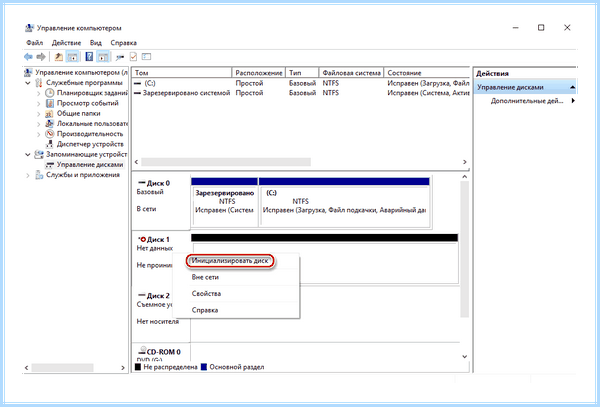
Task: Toggle the show/hide console tree toolbar icon
Action: tap(72, 57)
